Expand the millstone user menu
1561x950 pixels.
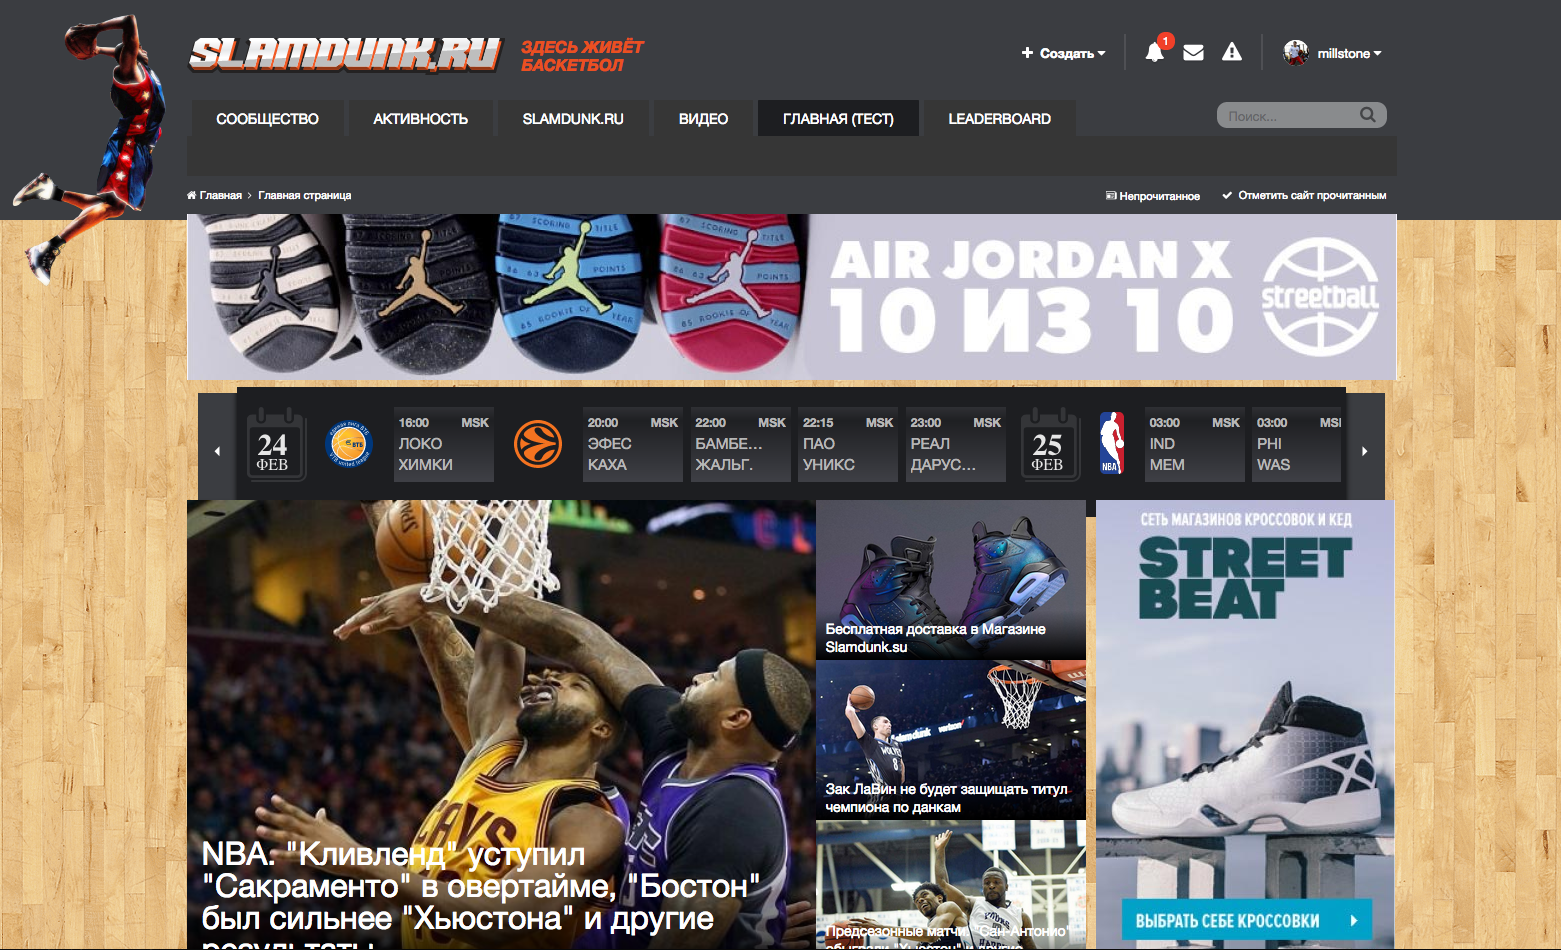pyautogui.click(x=1349, y=53)
